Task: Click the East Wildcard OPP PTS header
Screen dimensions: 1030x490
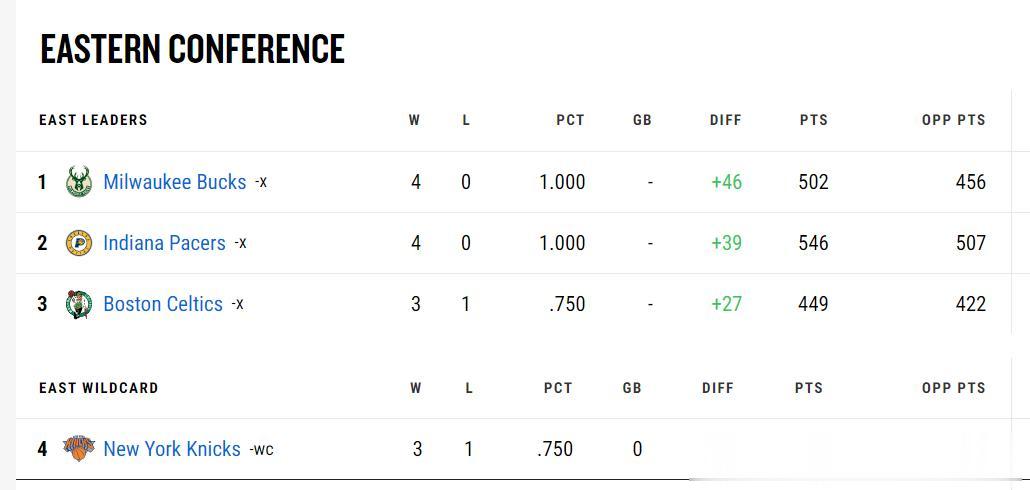Action: pyautogui.click(x=954, y=388)
